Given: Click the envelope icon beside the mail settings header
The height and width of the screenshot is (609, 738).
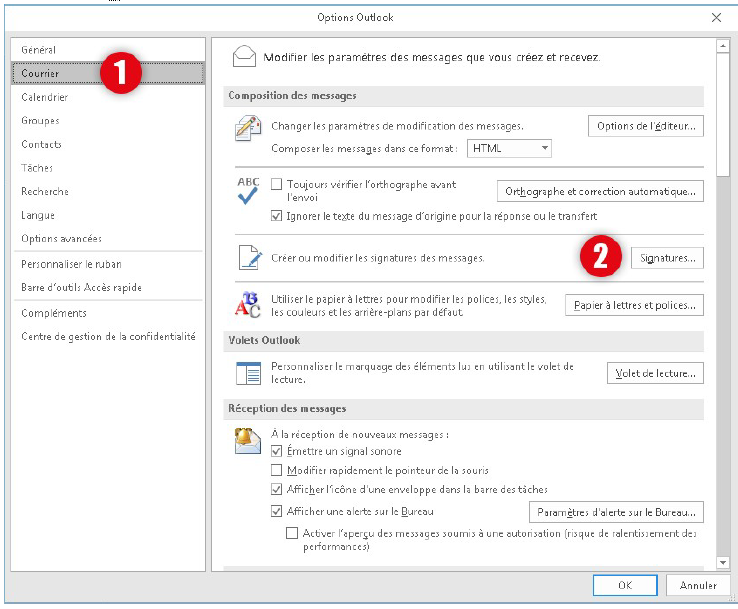Looking at the screenshot, I should tap(243, 58).
